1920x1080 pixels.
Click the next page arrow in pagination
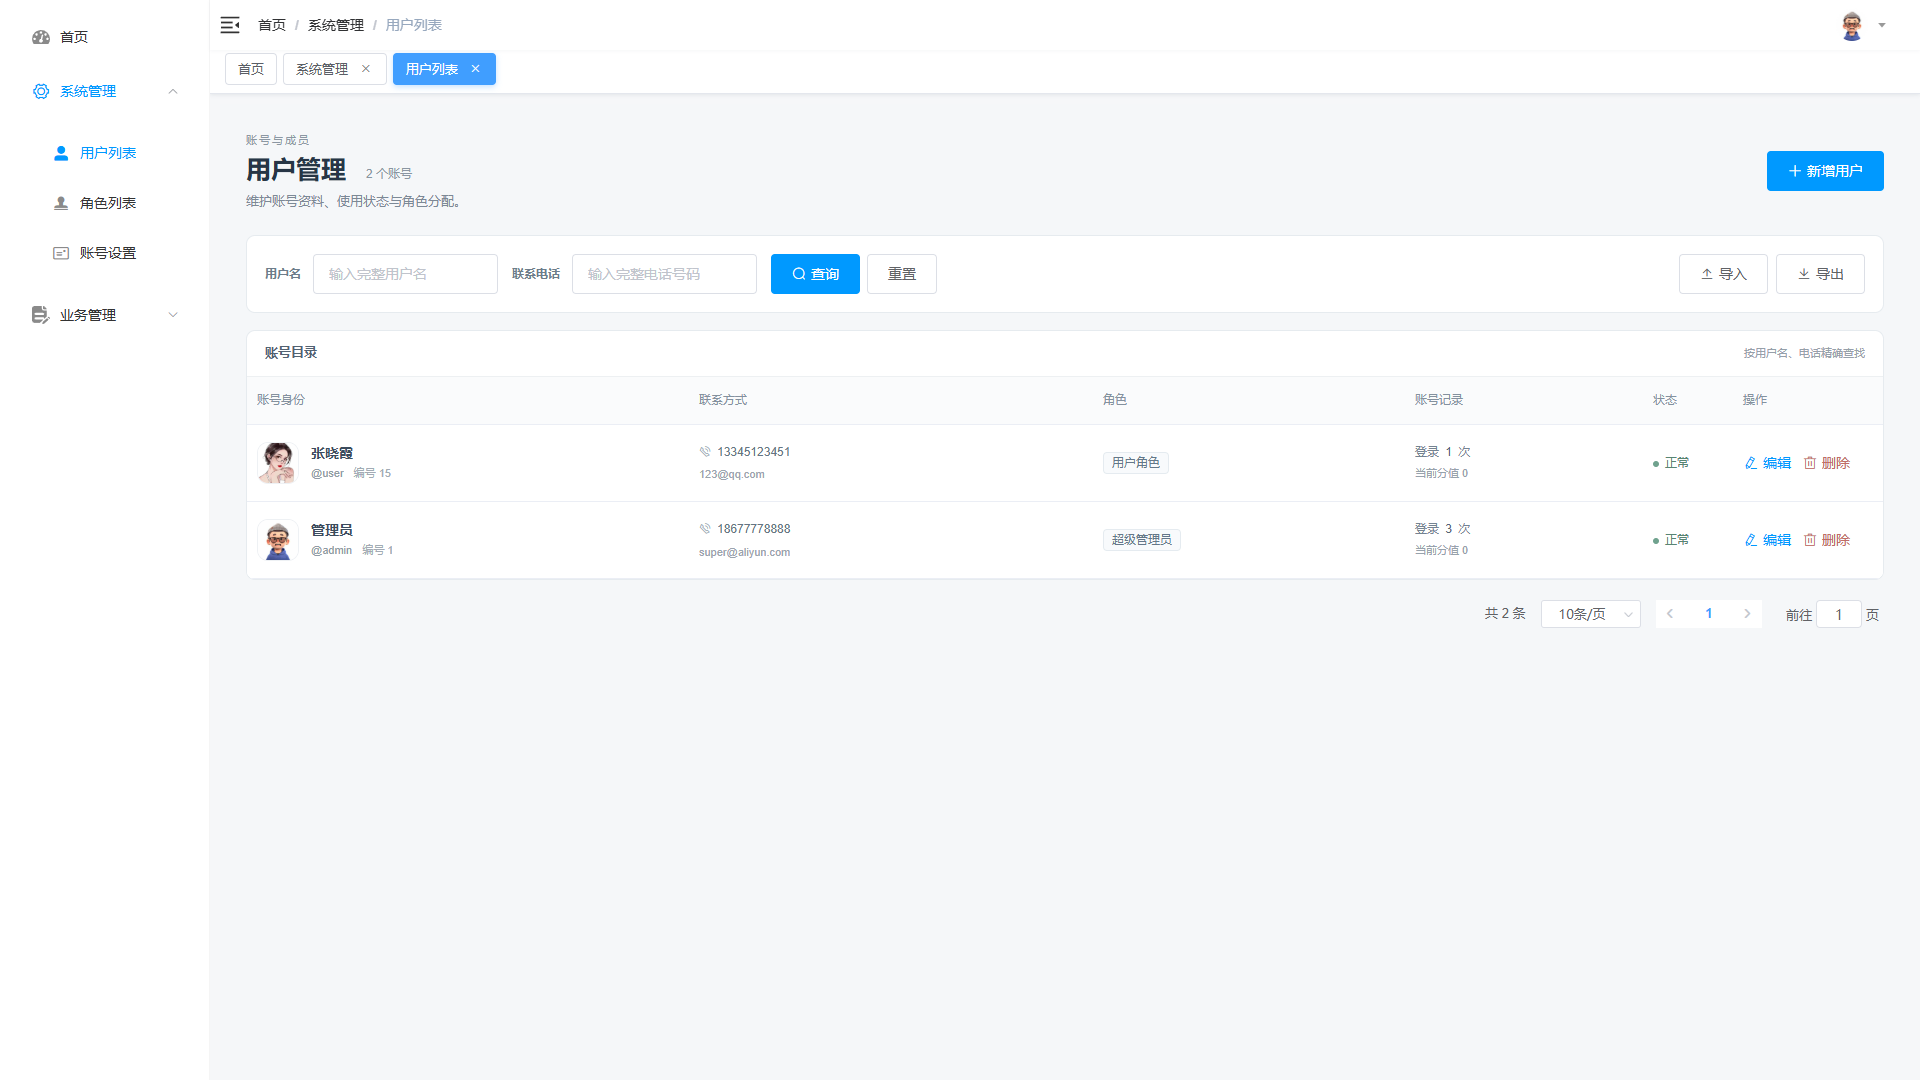1747,614
